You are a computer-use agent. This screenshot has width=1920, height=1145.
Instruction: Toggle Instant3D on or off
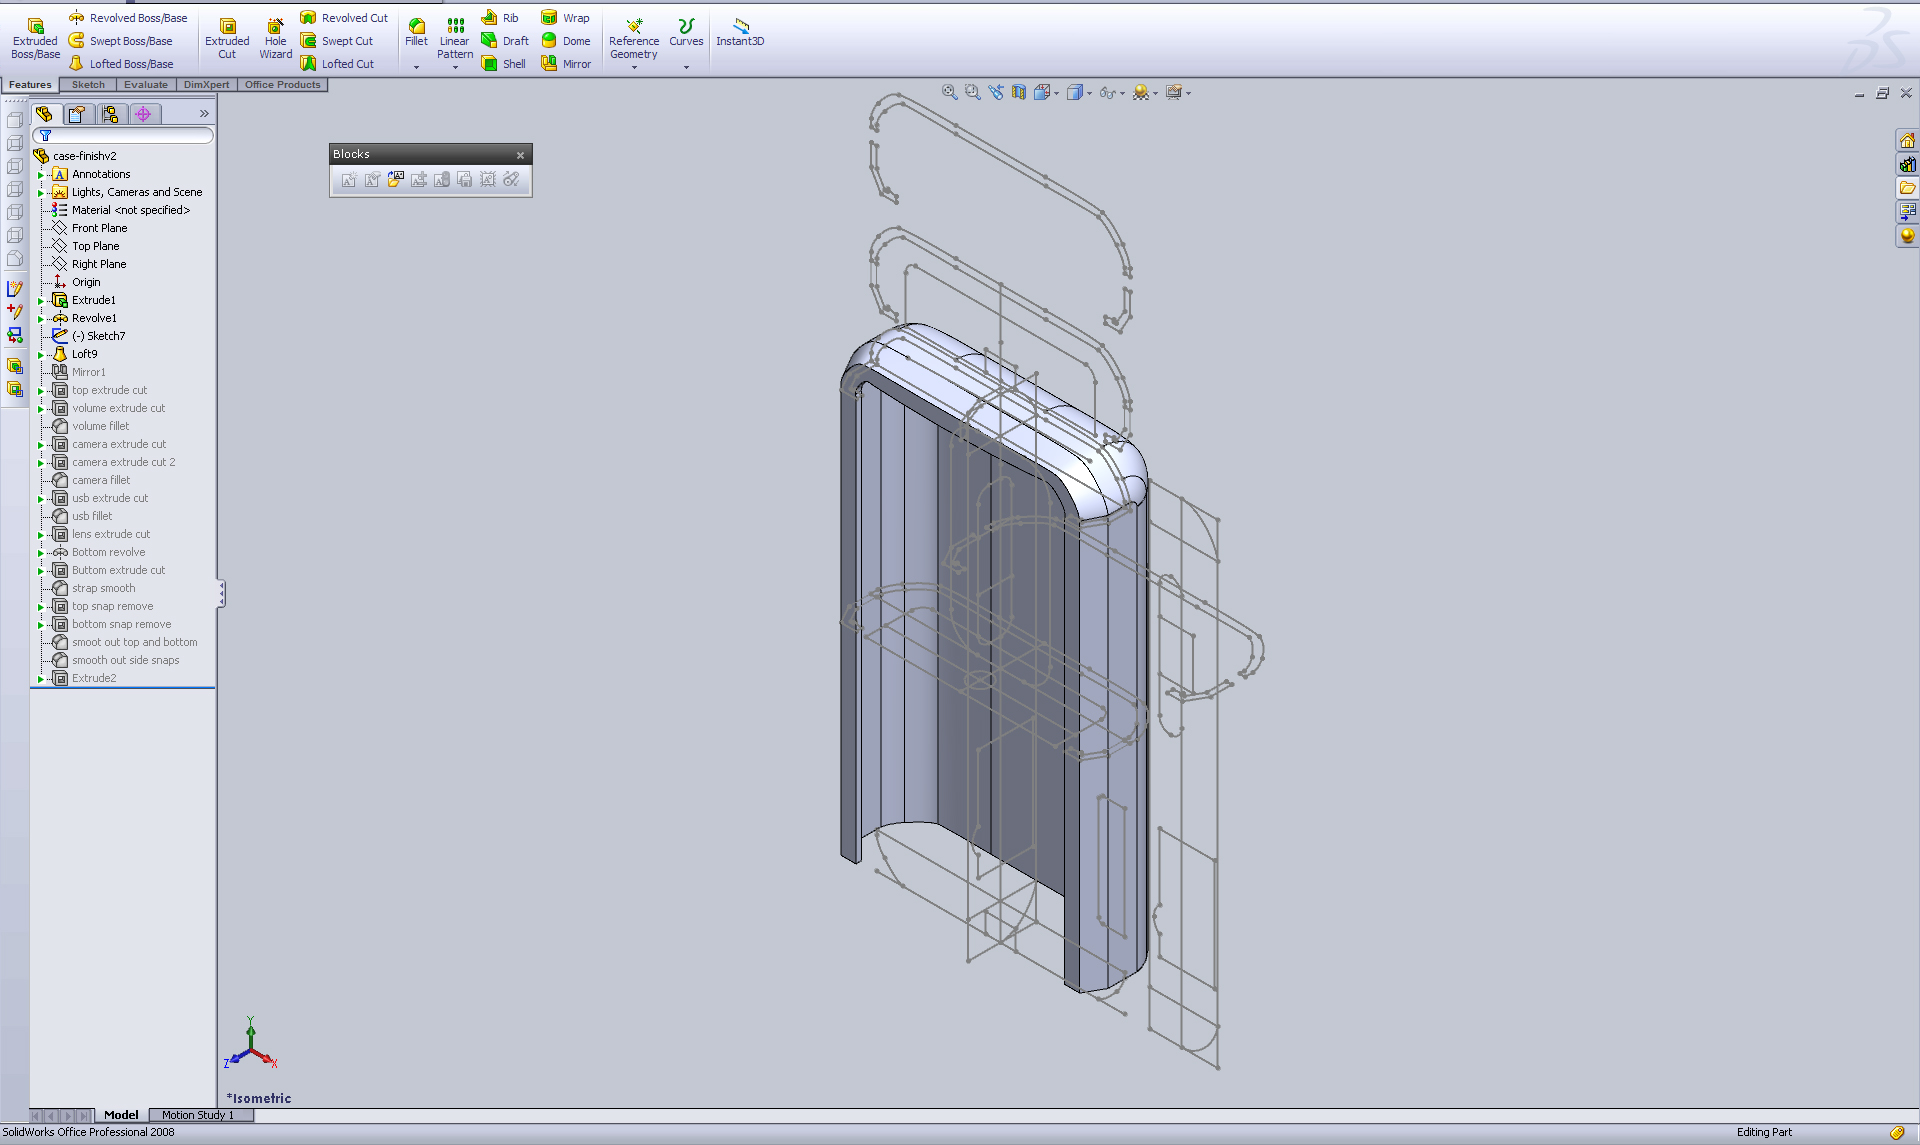coord(741,30)
